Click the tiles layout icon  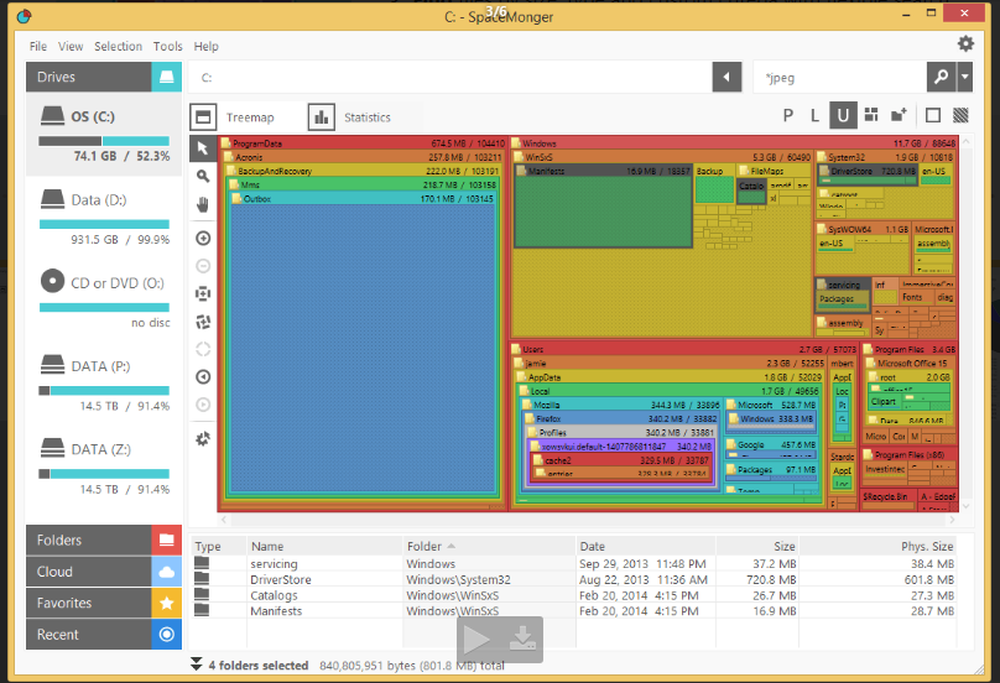871,115
